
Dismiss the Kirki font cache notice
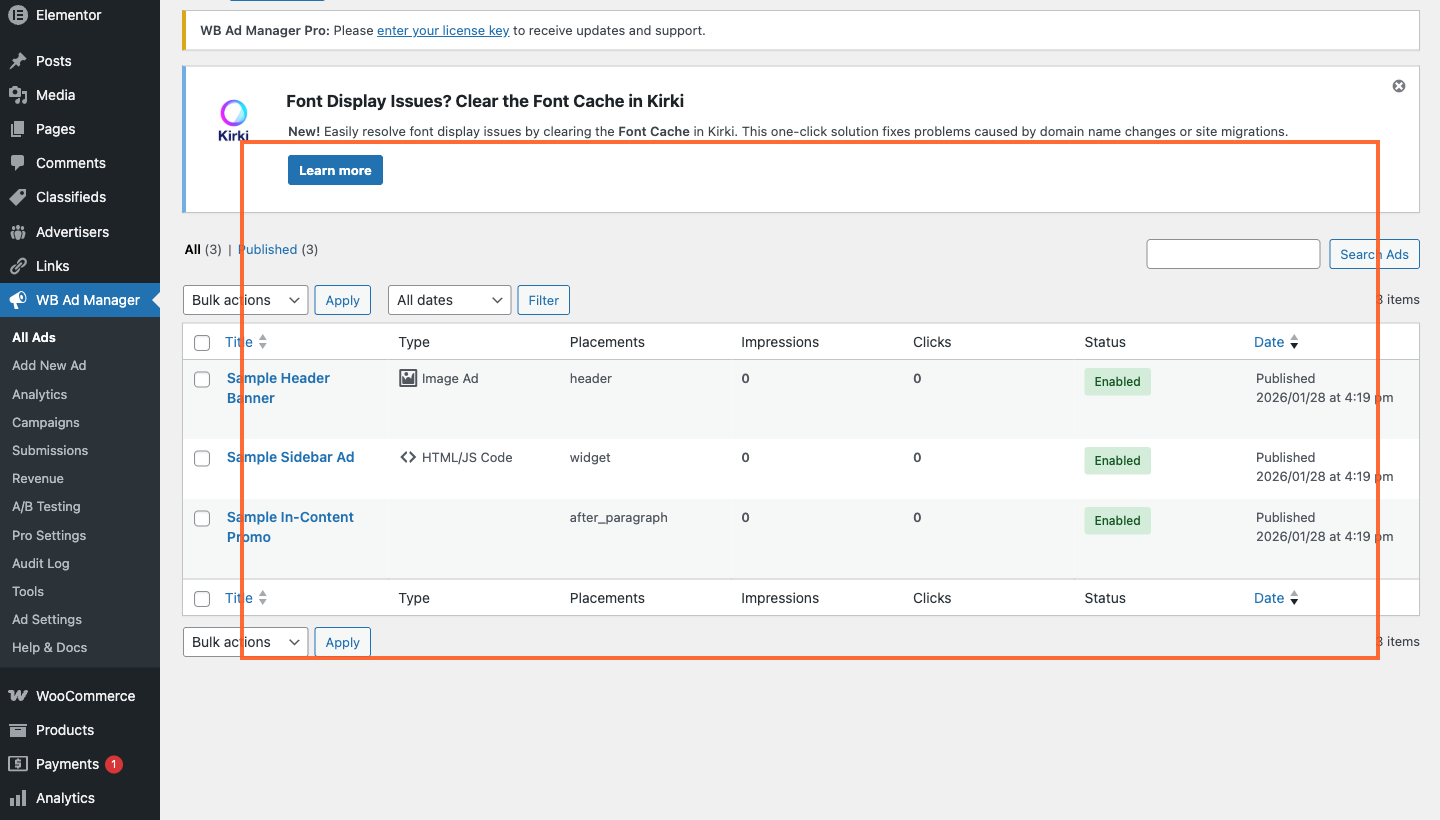click(1398, 86)
